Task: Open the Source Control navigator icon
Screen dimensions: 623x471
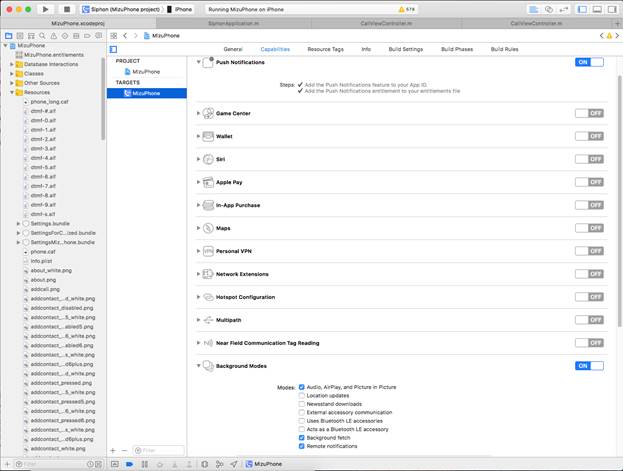Action: pyautogui.click(x=20, y=36)
